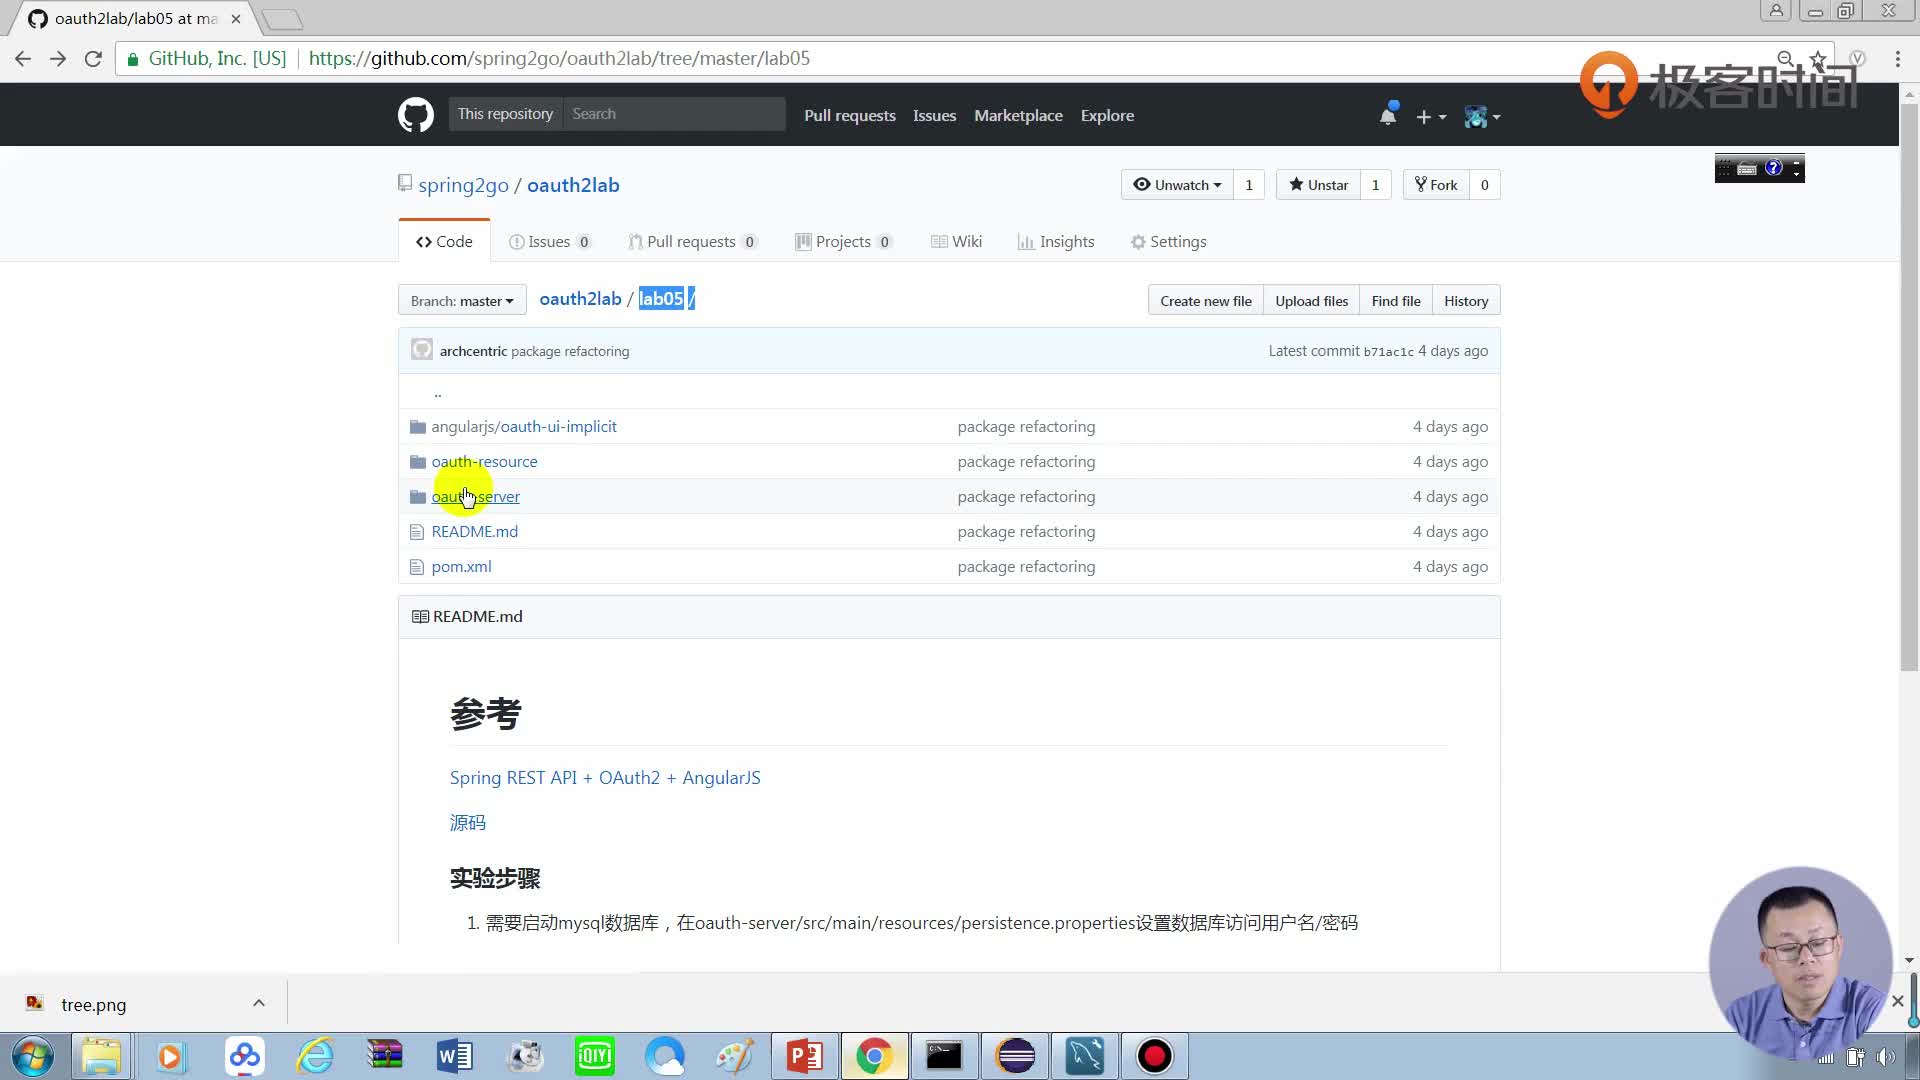This screenshot has width=1920, height=1080.
Task: Collapse the tree.png download bar chevron
Action: click(x=258, y=1003)
